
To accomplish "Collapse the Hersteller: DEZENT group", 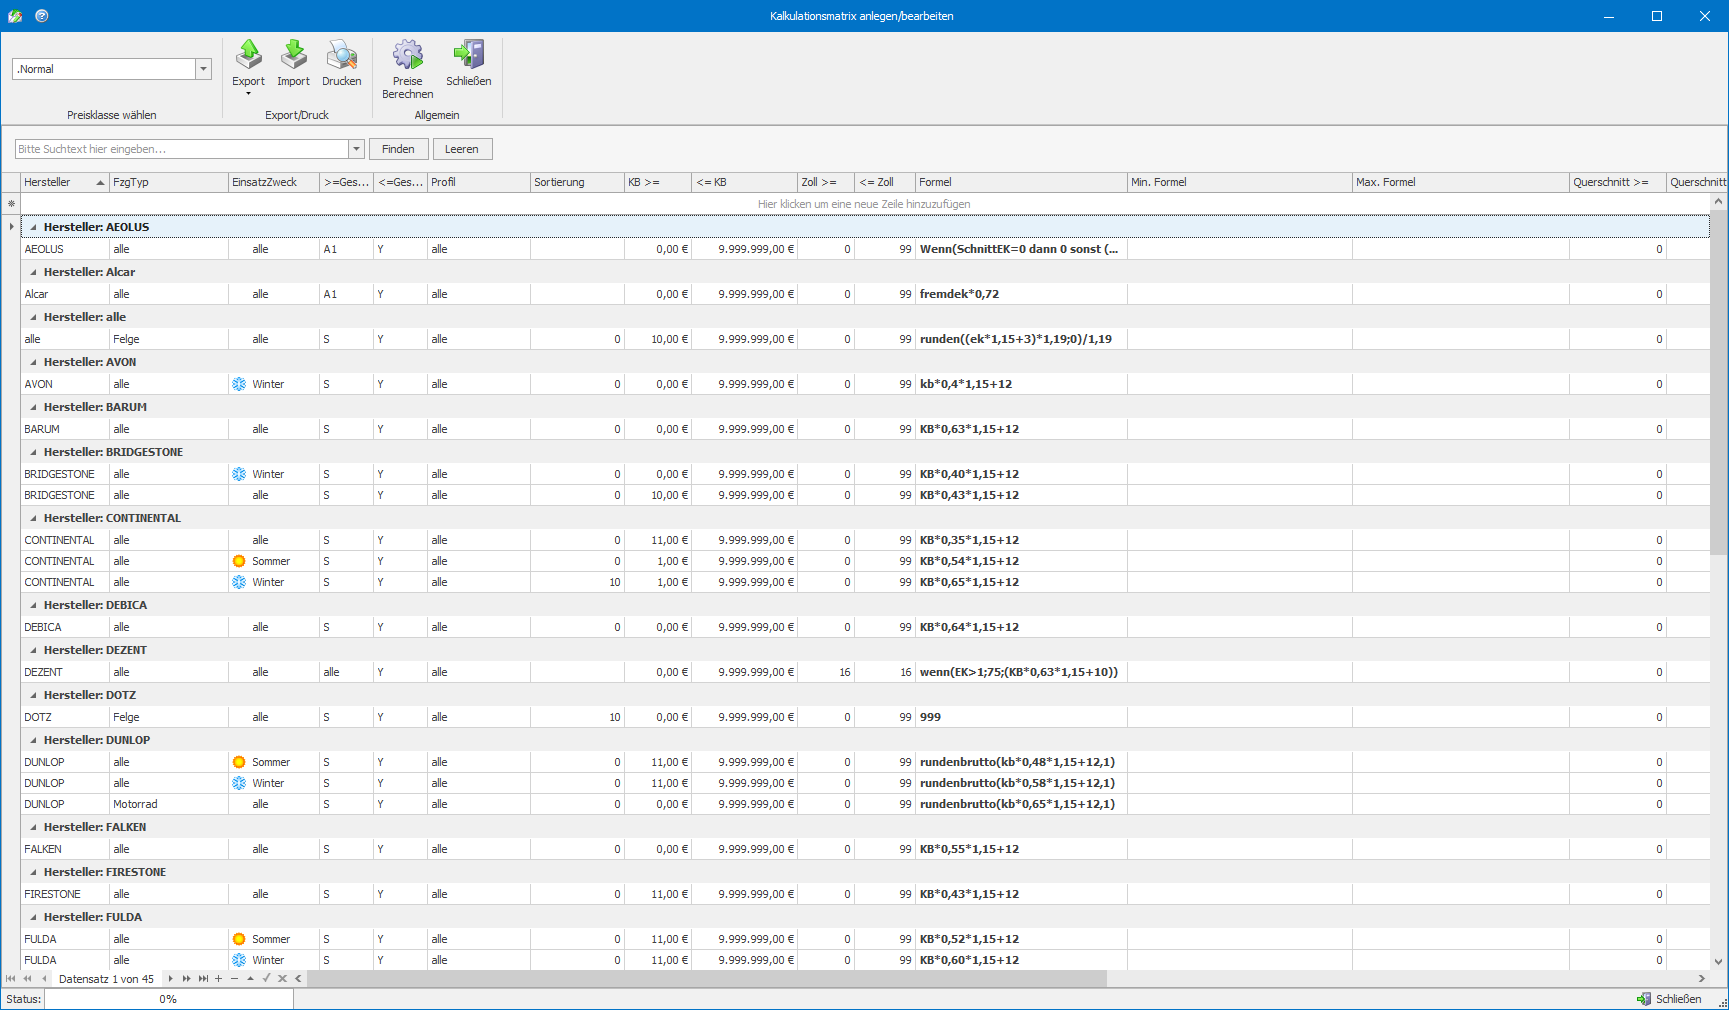I will (x=33, y=650).
